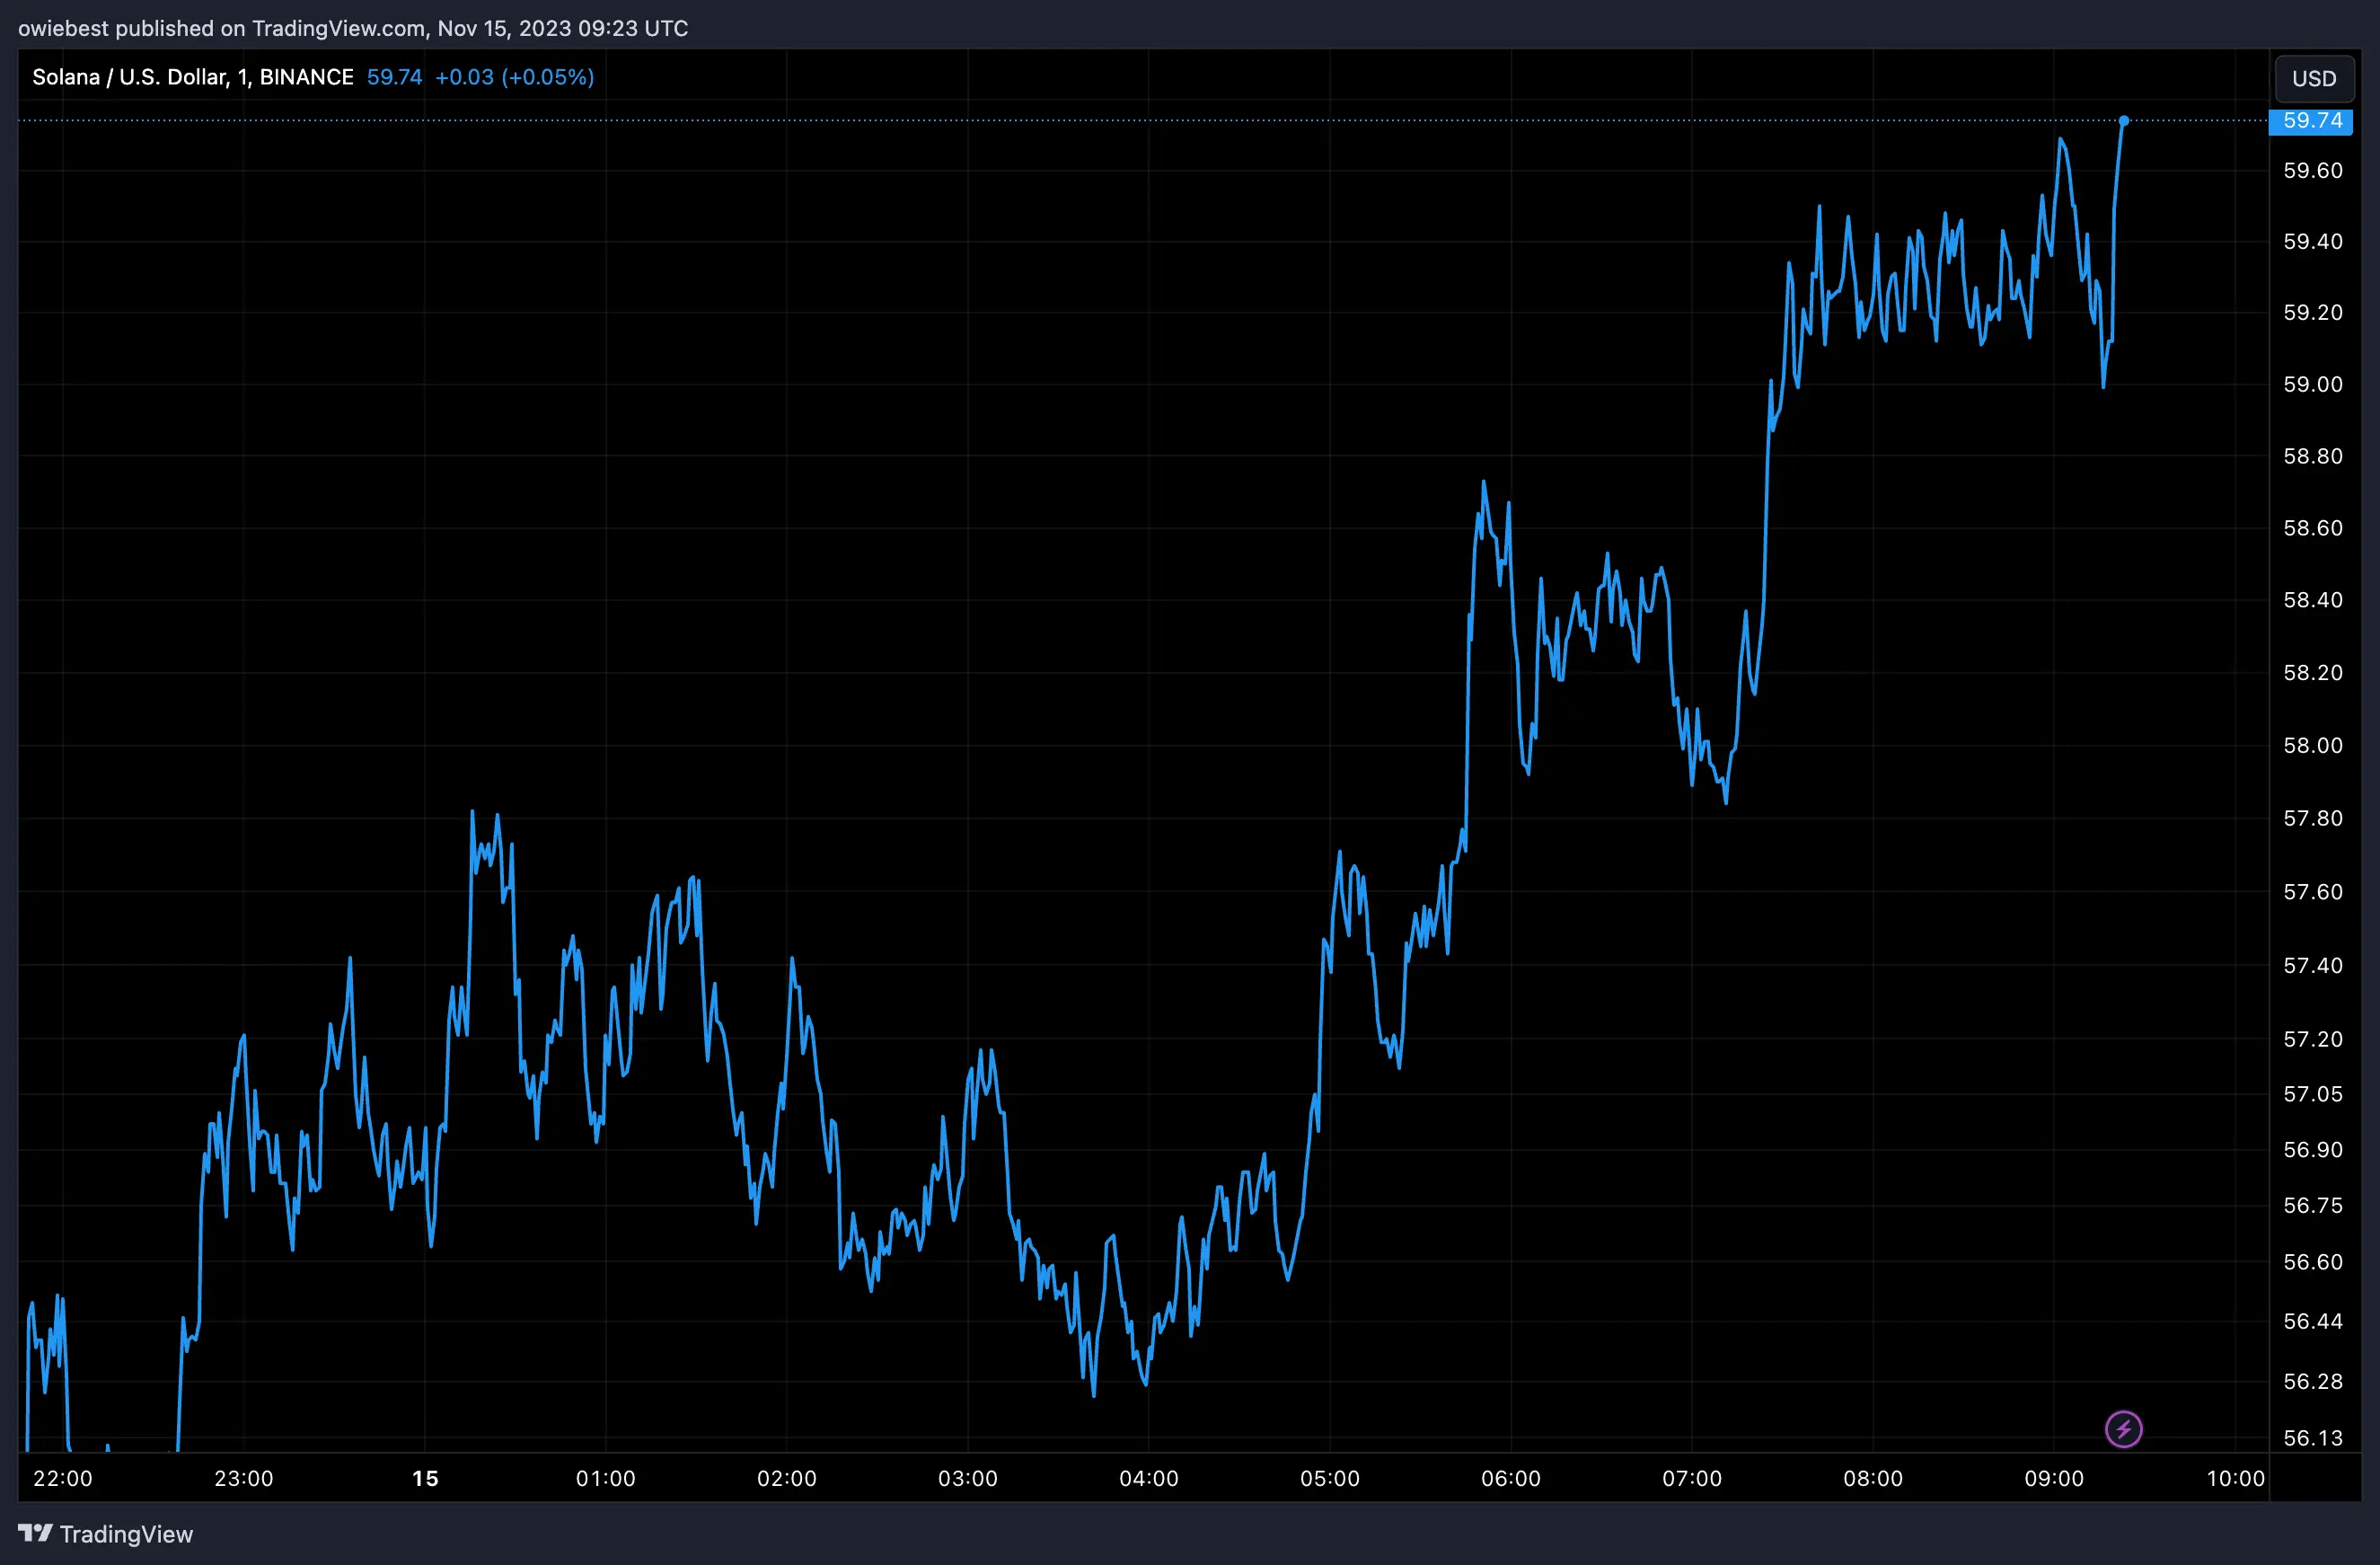Click the owiebest publisher username

[63, 28]
